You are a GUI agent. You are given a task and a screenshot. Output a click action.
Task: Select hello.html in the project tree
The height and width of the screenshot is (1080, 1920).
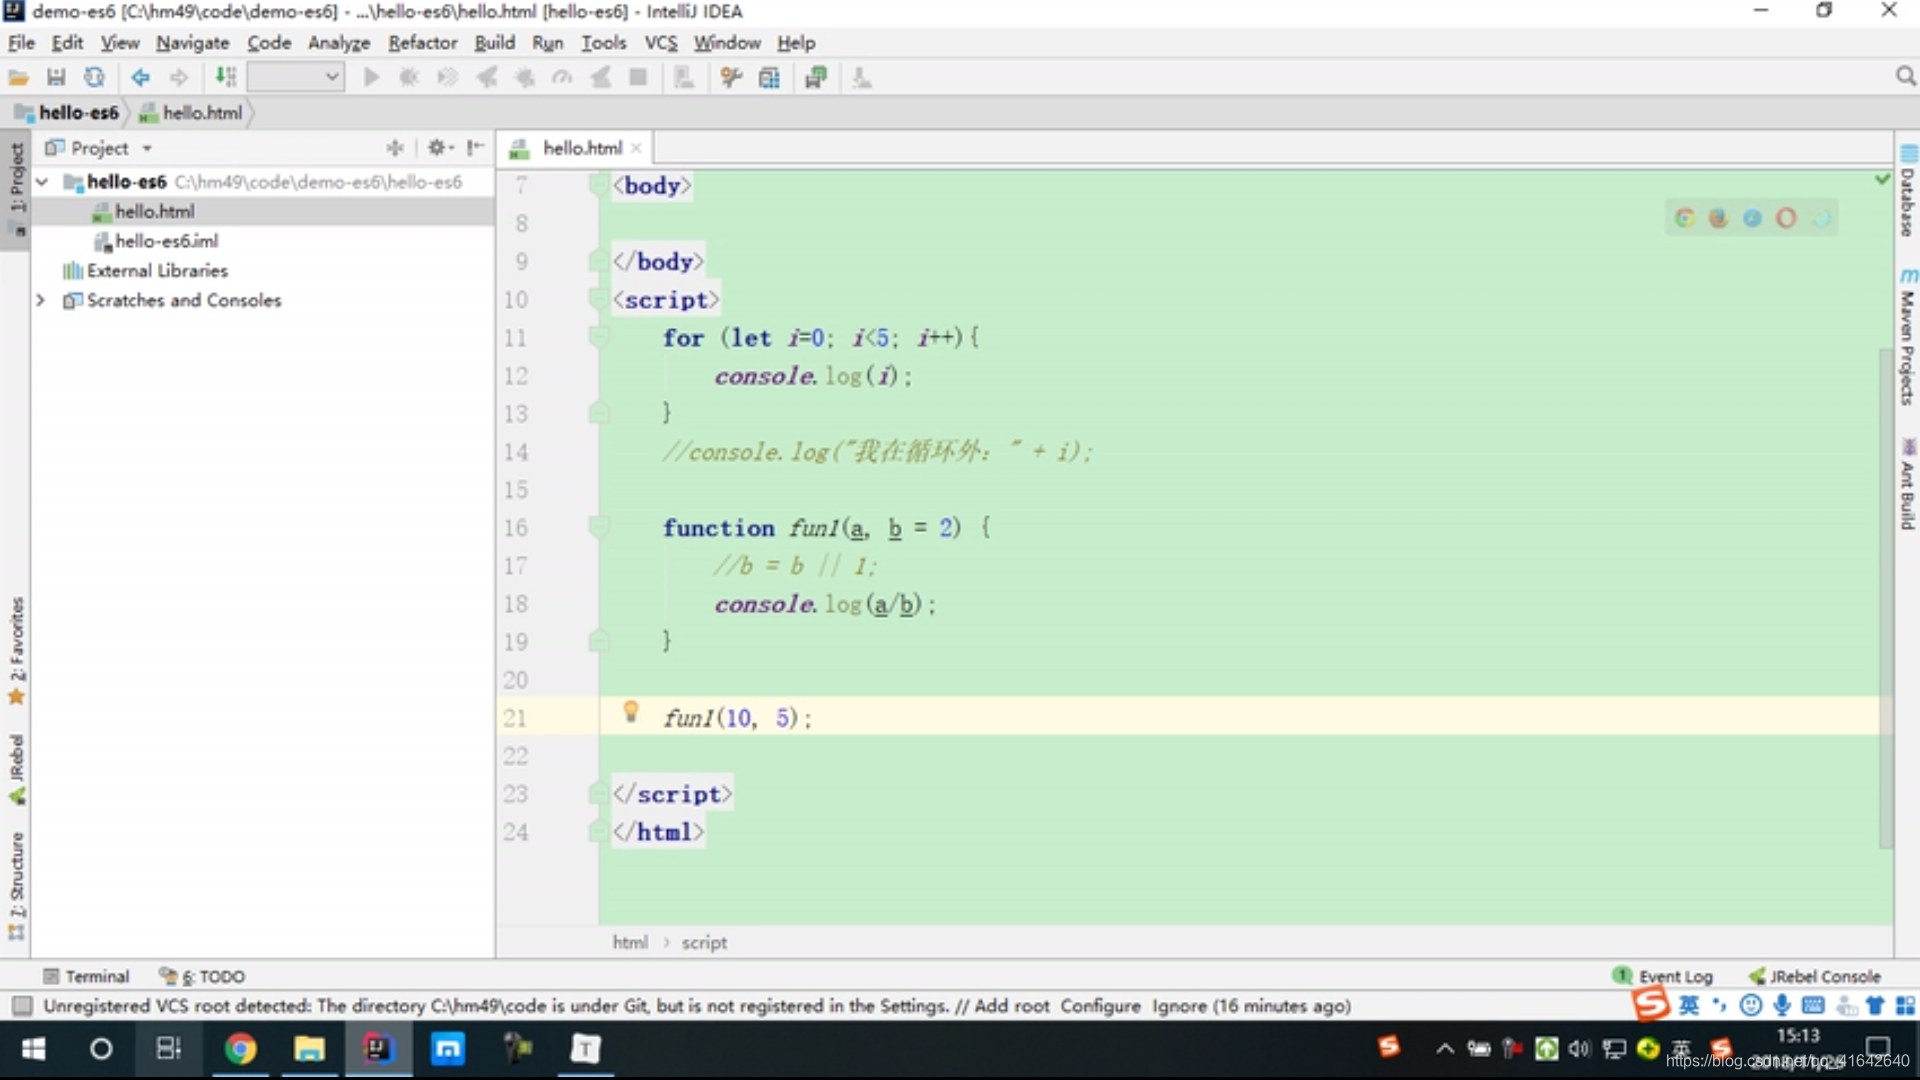point(154,212)
